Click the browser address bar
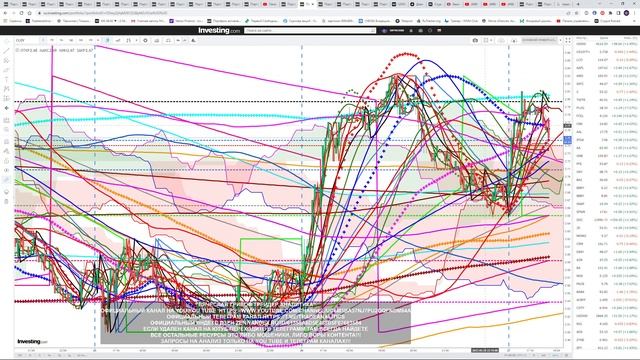The height and width of the screenshot is (360, 640). click(302, 13)
